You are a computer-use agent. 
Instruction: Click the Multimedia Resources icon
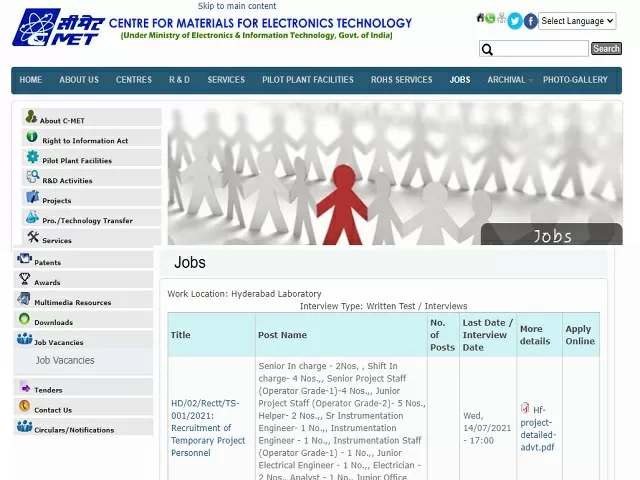24,299
